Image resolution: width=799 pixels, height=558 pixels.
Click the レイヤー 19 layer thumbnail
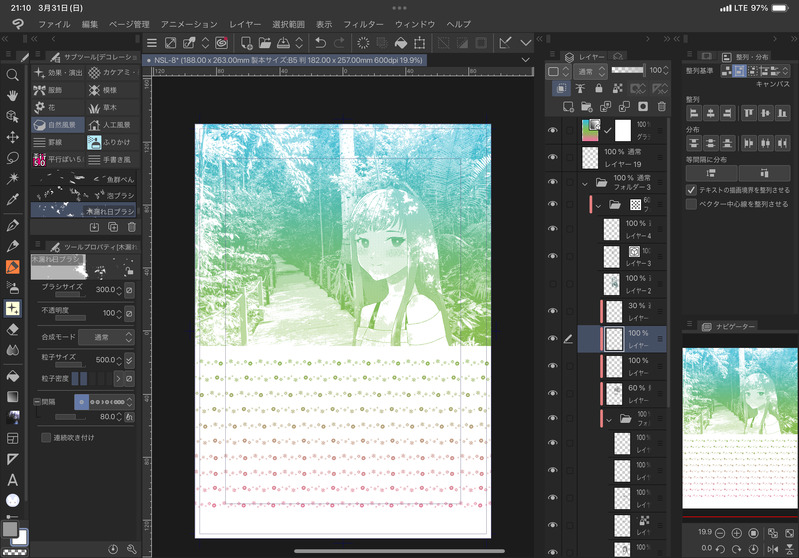click(x=590, y=157)
